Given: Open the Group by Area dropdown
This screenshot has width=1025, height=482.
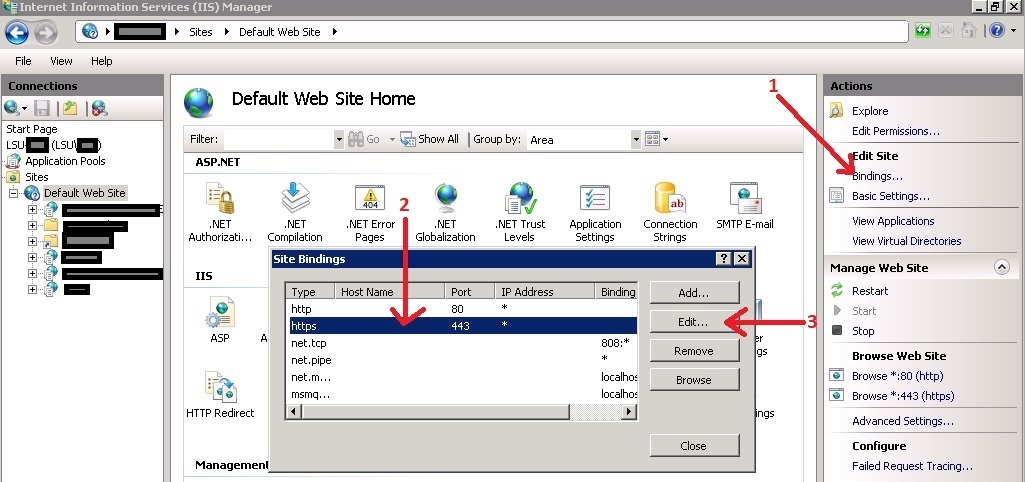Looking at the screenshot, I should coord(636,139).
